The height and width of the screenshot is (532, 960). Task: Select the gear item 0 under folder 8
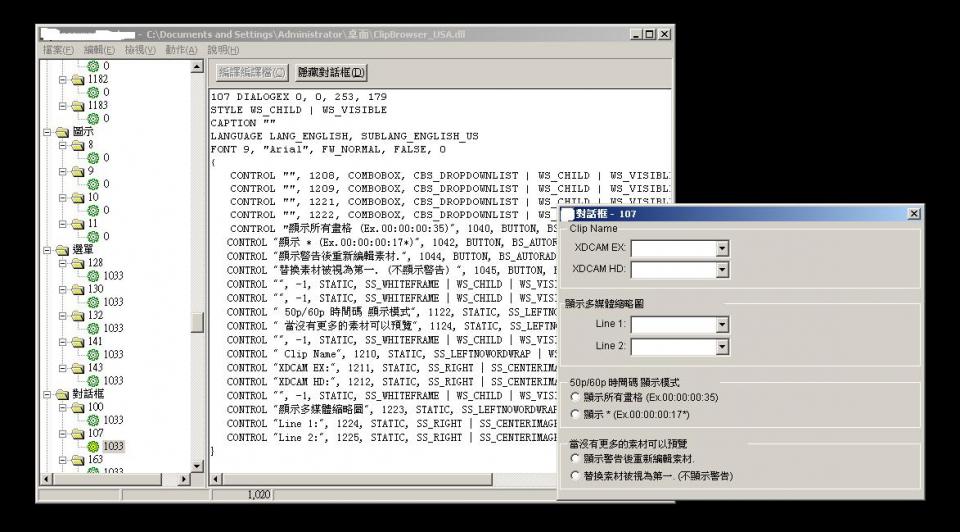coord(93,158)
